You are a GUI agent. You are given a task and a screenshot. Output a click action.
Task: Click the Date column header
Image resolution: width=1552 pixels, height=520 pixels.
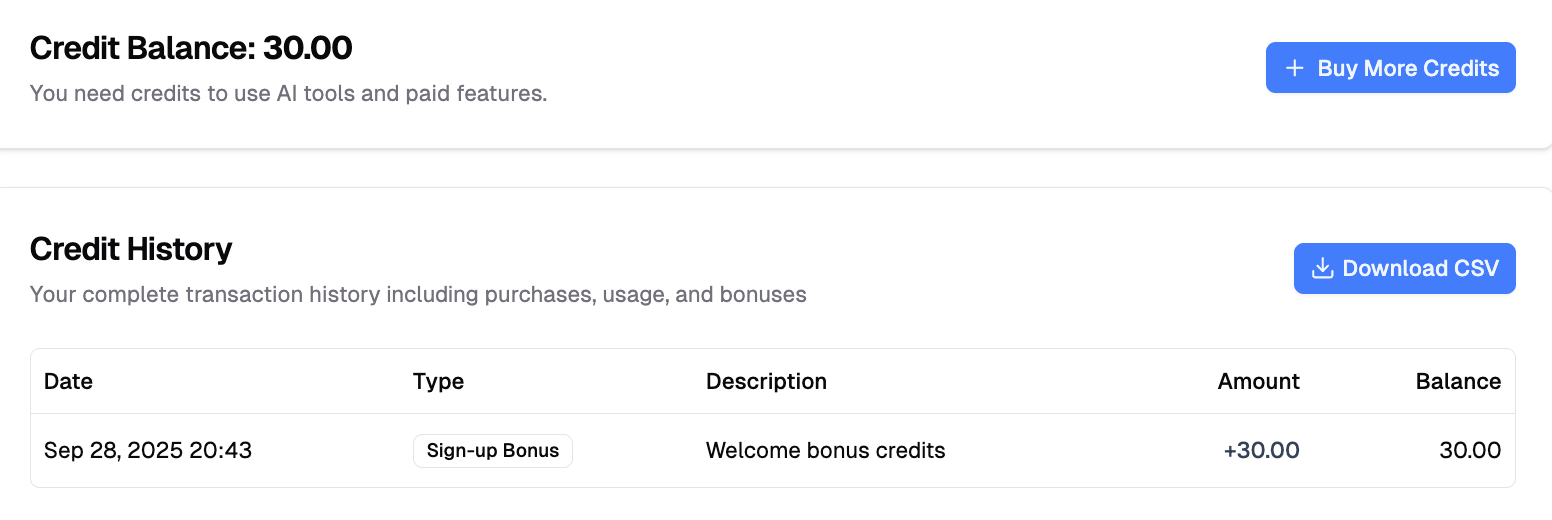[x=69, y=381]
